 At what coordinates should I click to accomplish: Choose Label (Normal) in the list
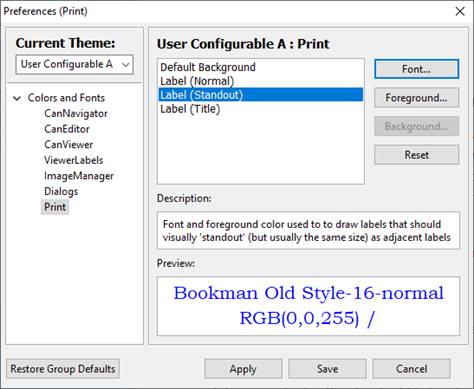261,81
